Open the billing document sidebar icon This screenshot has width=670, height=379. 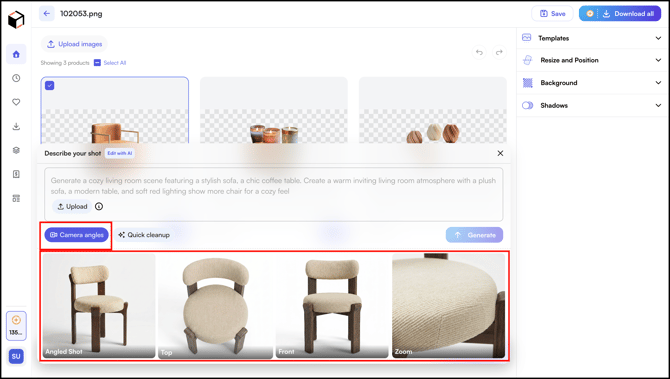click(x=16, y=174)
